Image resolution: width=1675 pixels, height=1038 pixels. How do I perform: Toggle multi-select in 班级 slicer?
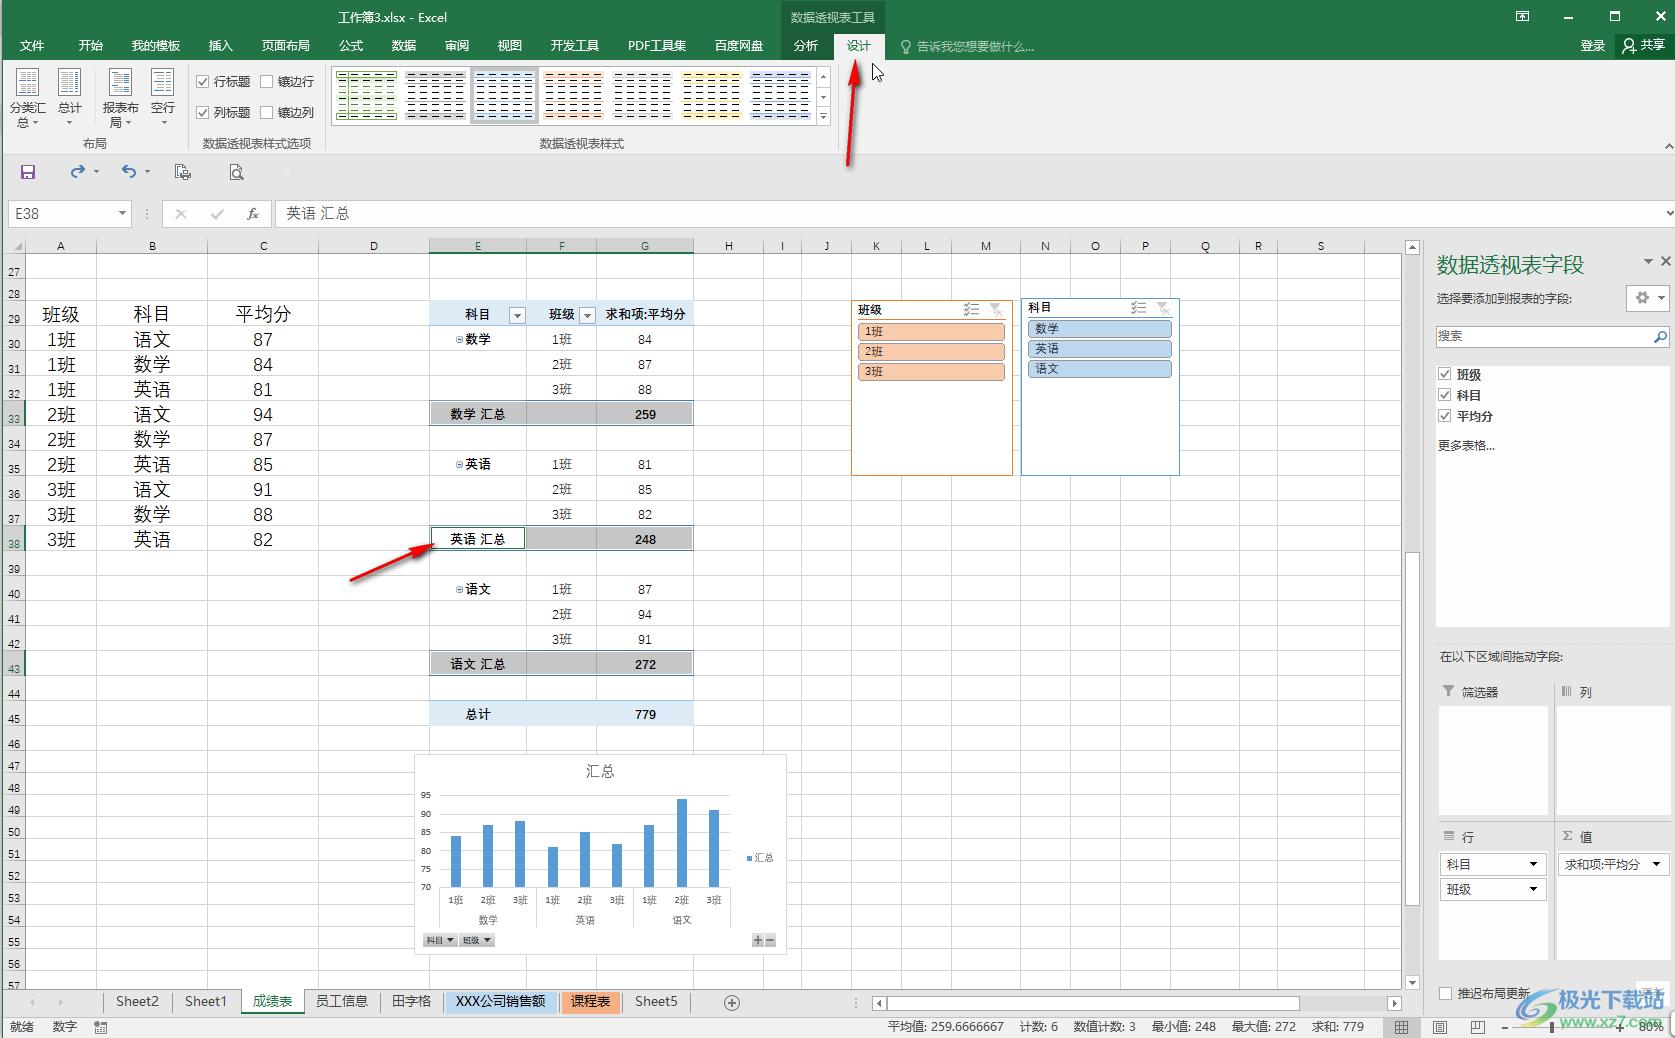click(971, 310)
